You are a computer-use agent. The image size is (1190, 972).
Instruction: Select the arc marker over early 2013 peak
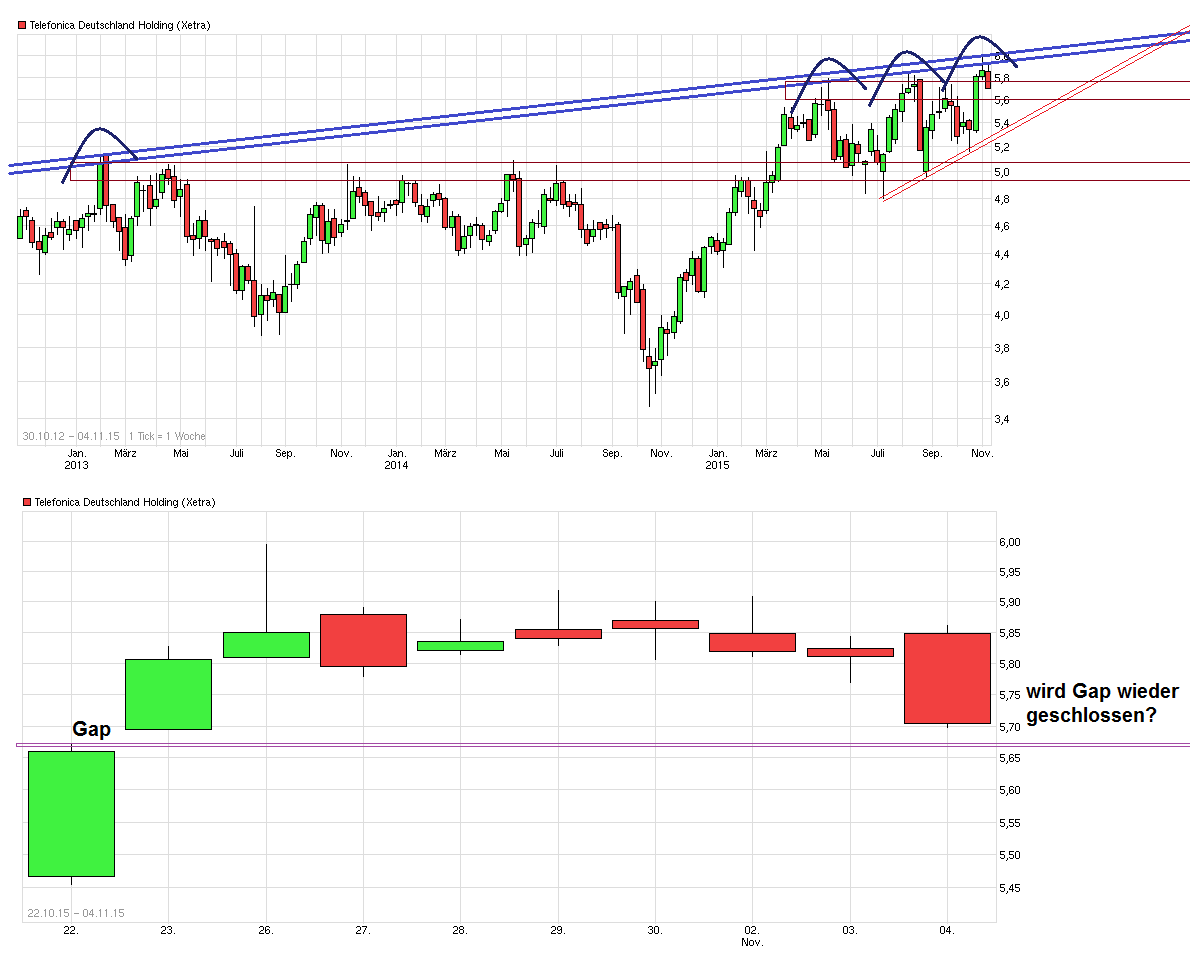coord(97,130)
